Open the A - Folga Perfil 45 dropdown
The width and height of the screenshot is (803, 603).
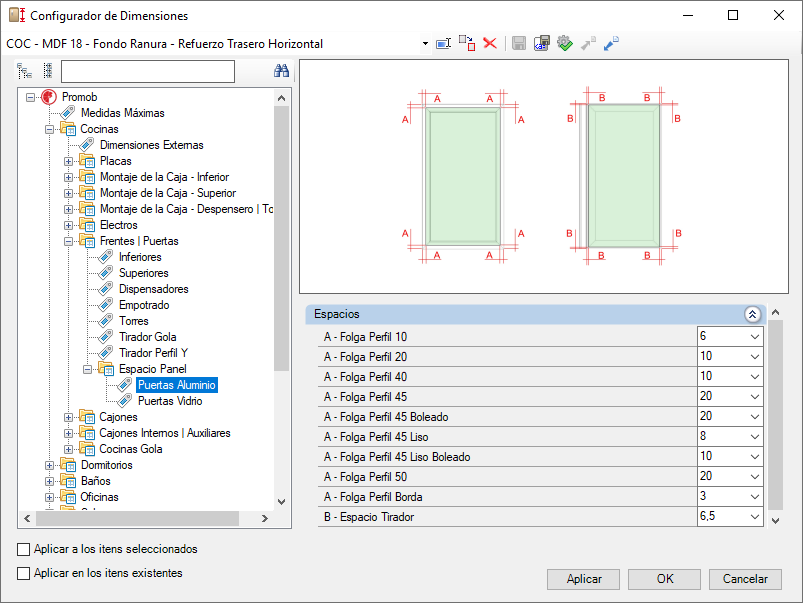pos(755,397)
